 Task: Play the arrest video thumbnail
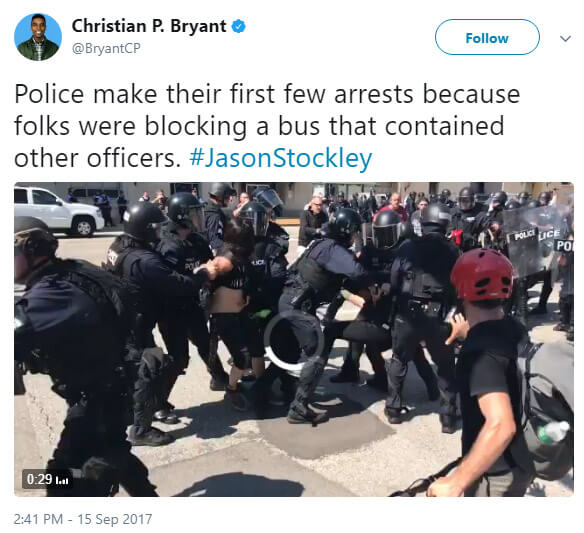point(294,339)
